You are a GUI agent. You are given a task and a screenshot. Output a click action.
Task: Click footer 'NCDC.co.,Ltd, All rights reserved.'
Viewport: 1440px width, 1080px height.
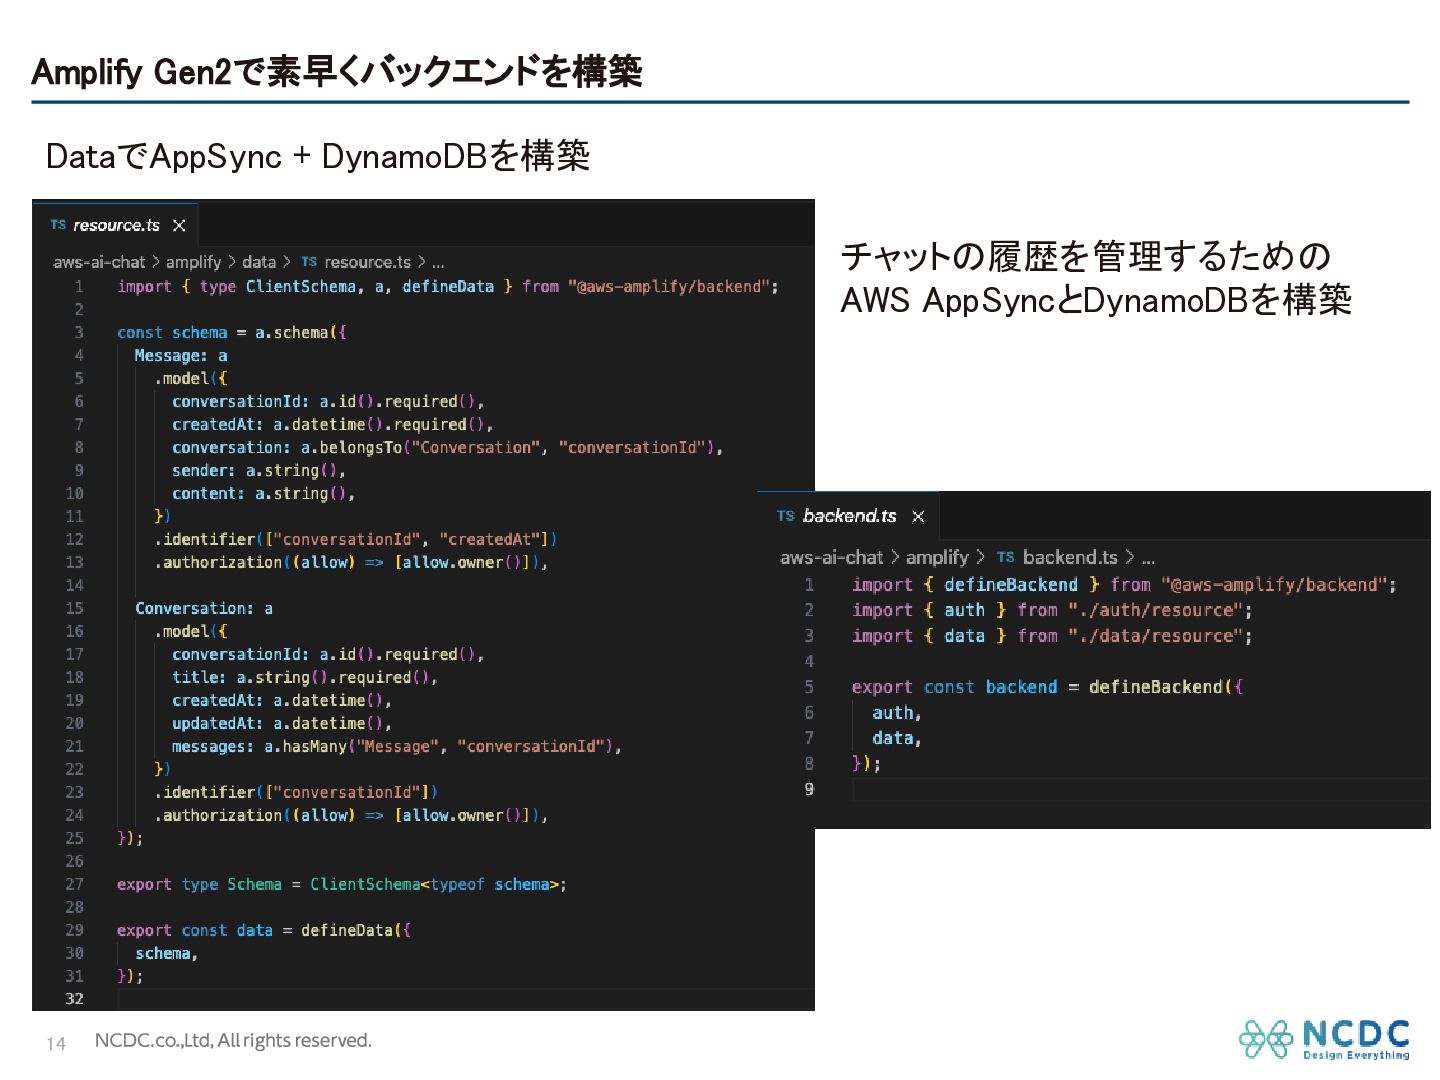click(233, 1041)
